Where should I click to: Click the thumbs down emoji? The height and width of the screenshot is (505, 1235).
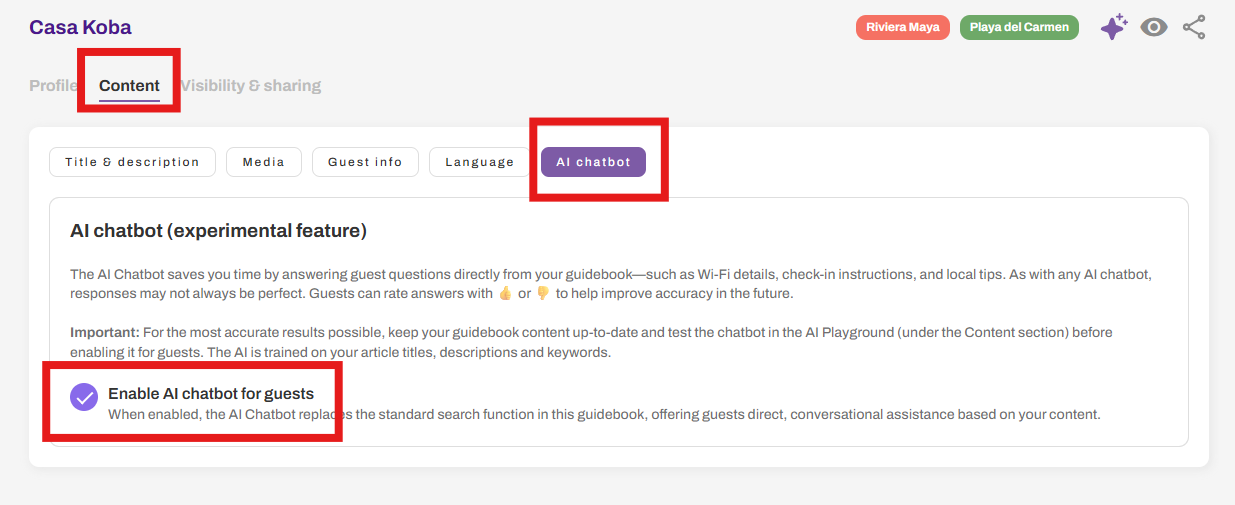[543, 293]
